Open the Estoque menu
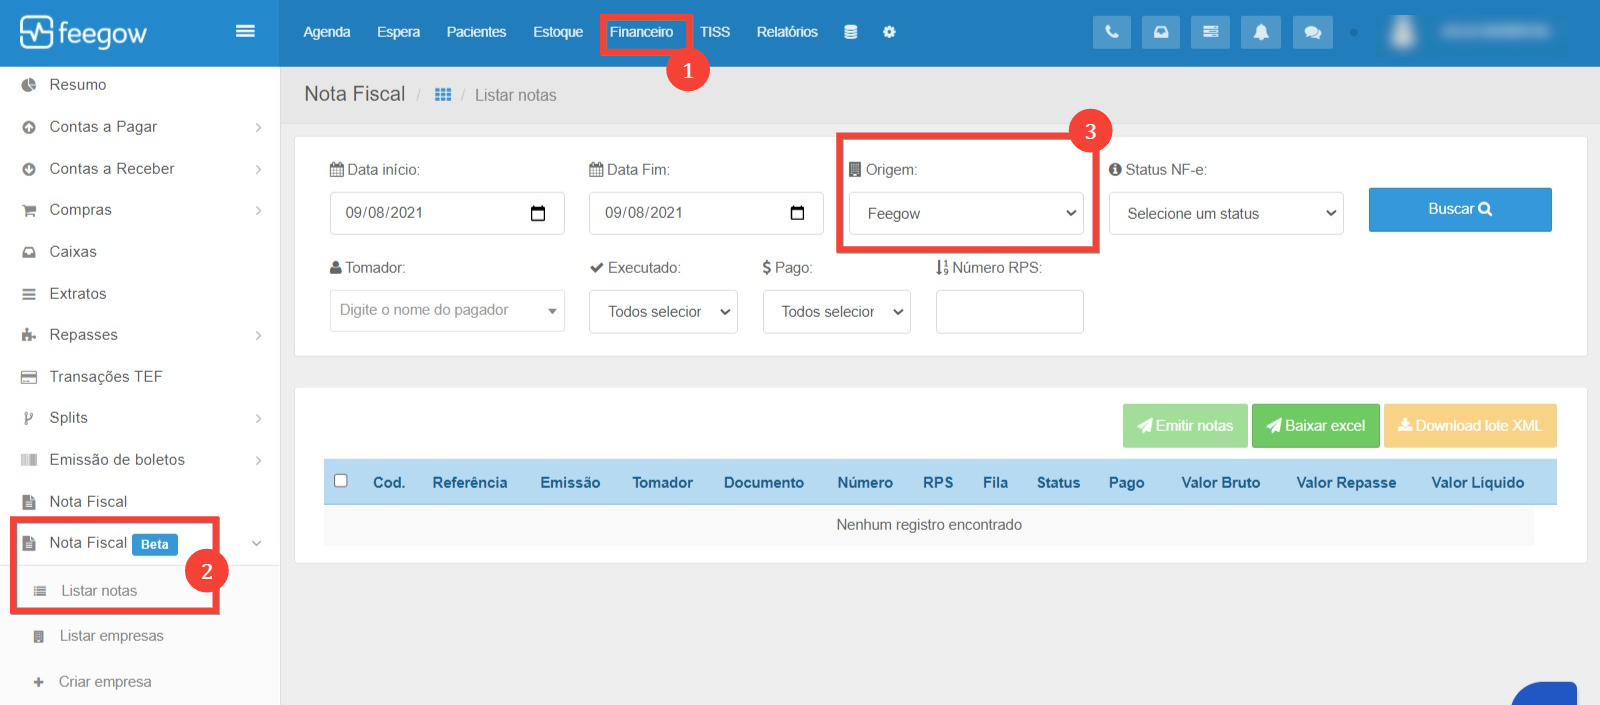1600x705 pixels. [558, 32]
